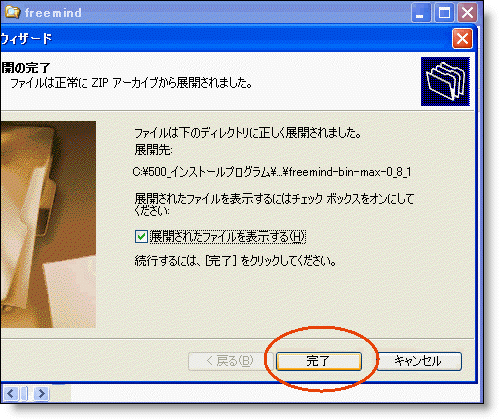This screenshot has height=419, width=499.
Task: Click the left arrow of horizontal scrollbar
Action: point(11,394)
